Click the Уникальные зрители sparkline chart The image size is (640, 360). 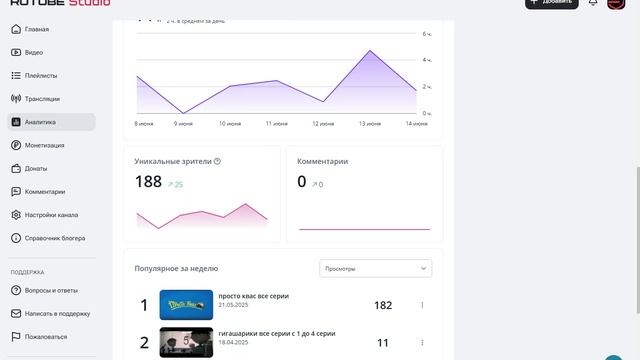pyautogui.click(x=202, y=216)
